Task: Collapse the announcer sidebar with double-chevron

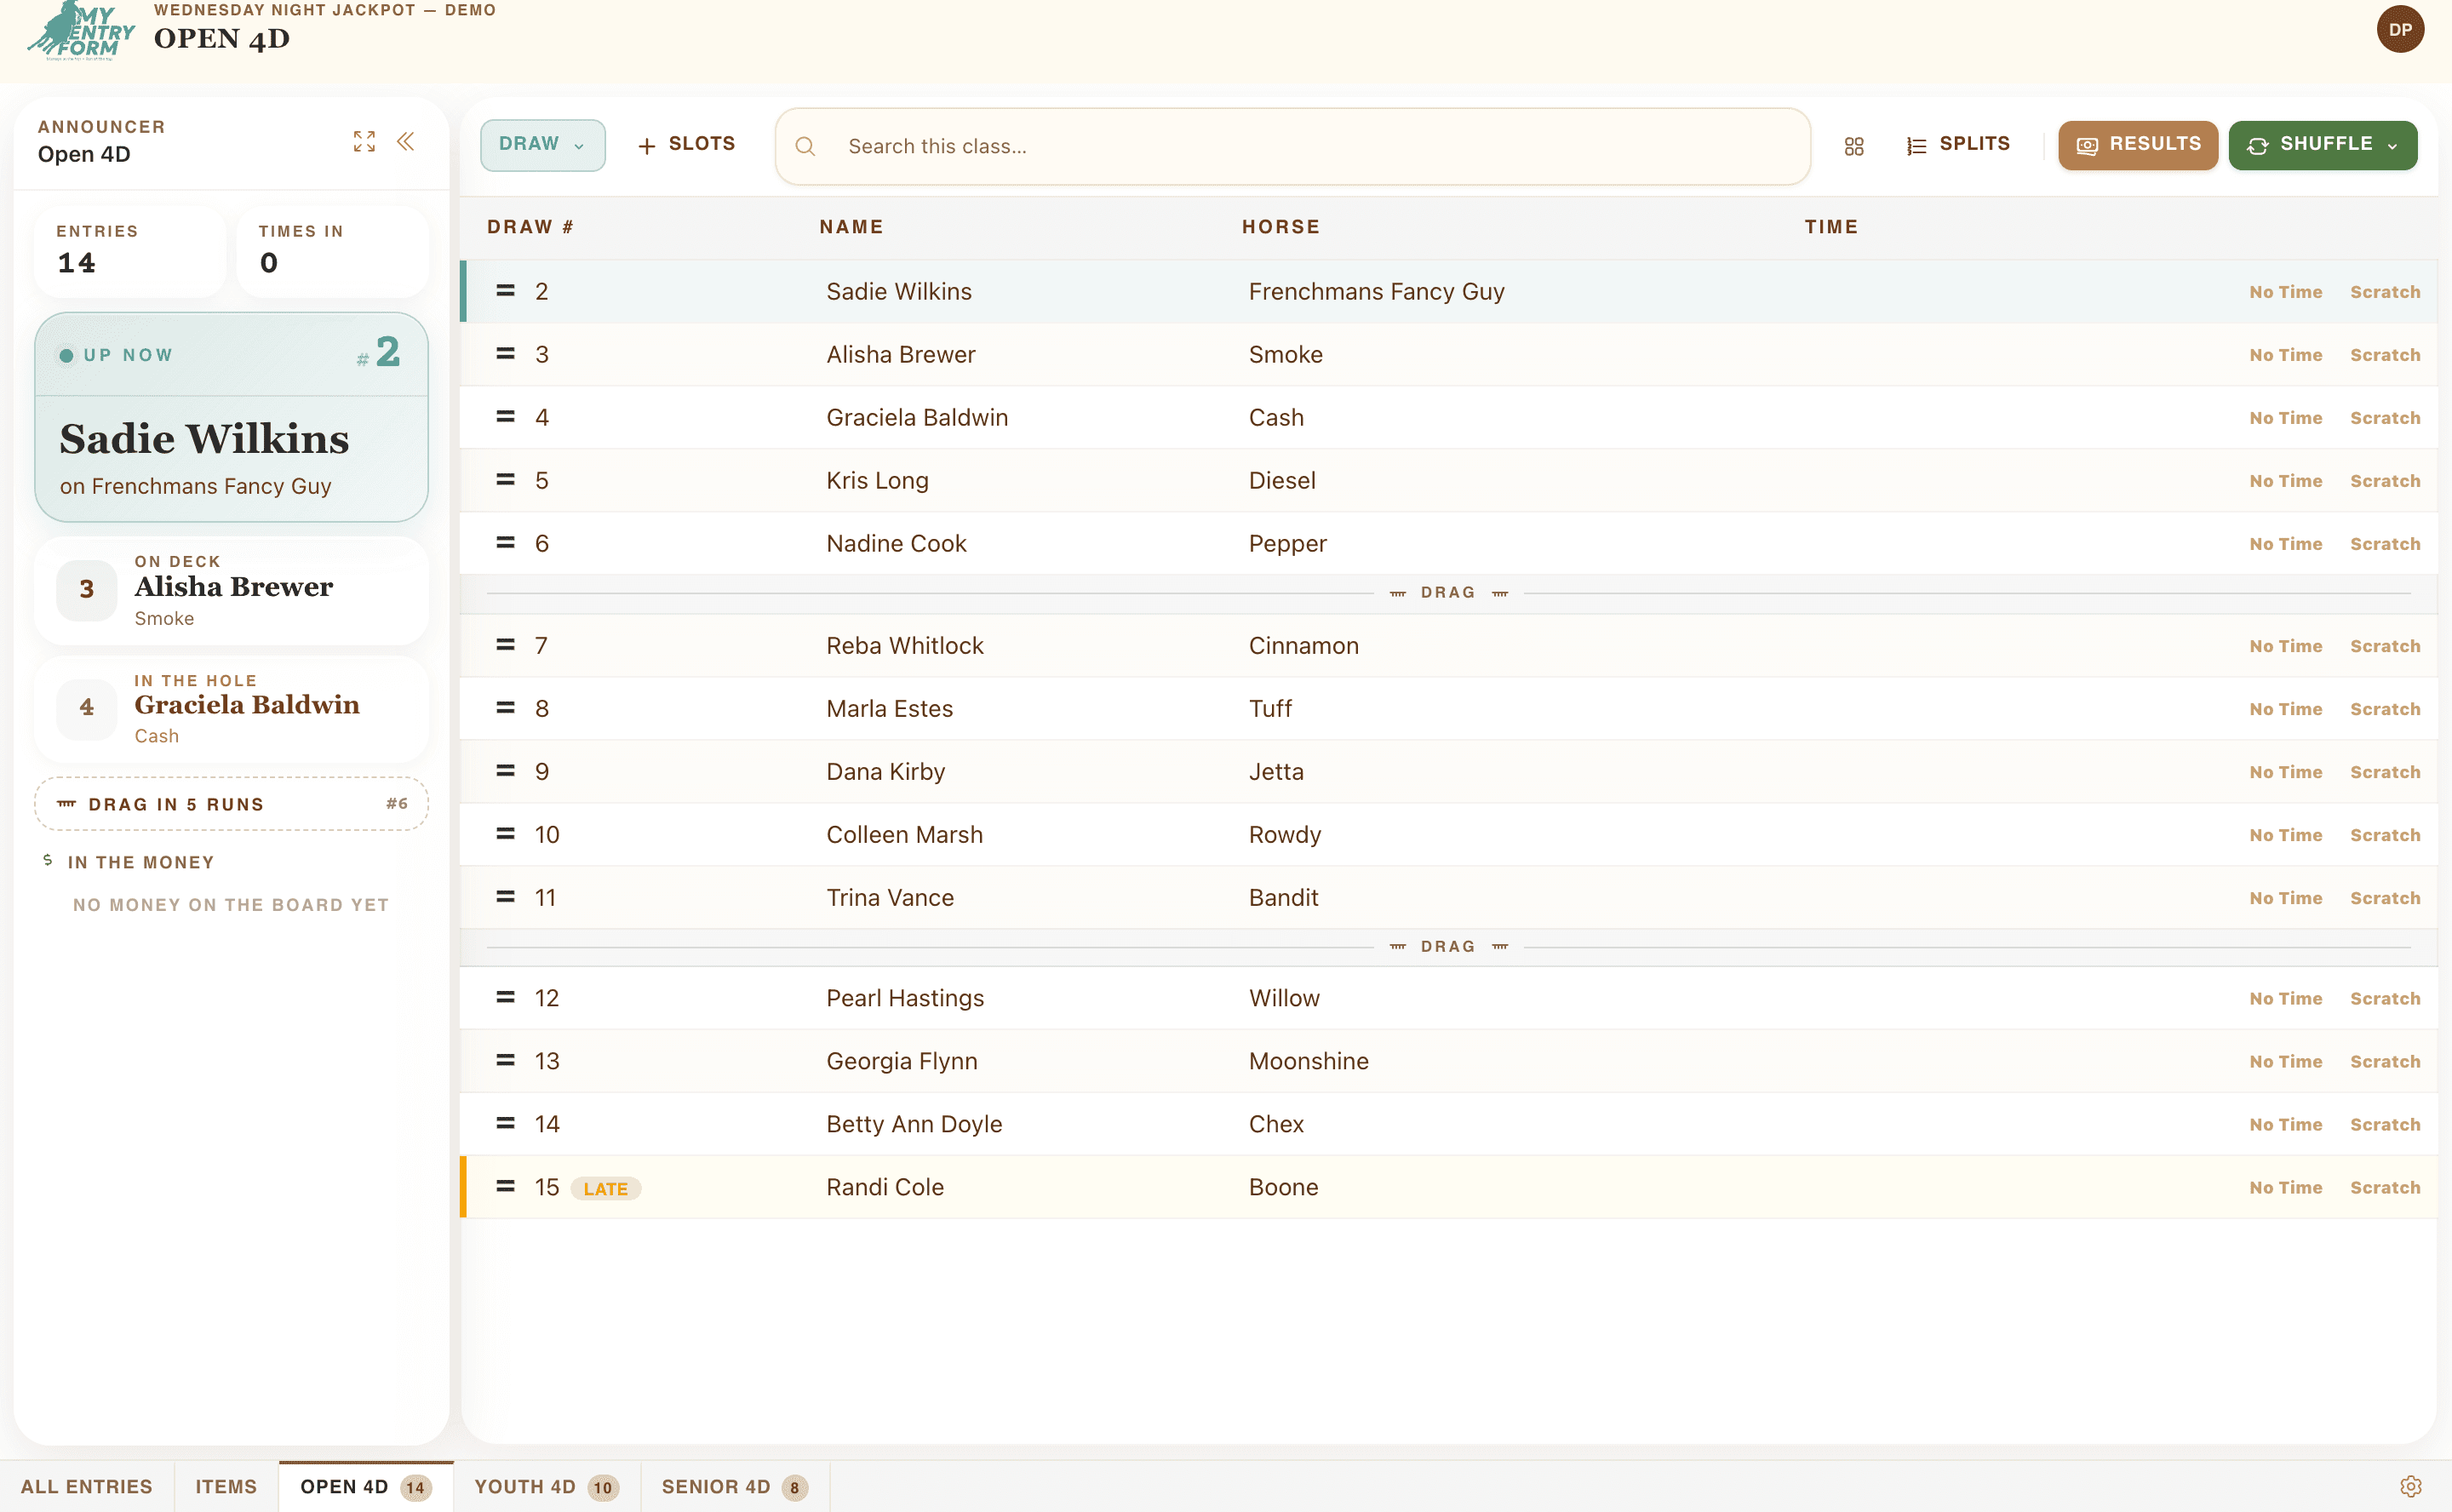Action: coord(406,142)
